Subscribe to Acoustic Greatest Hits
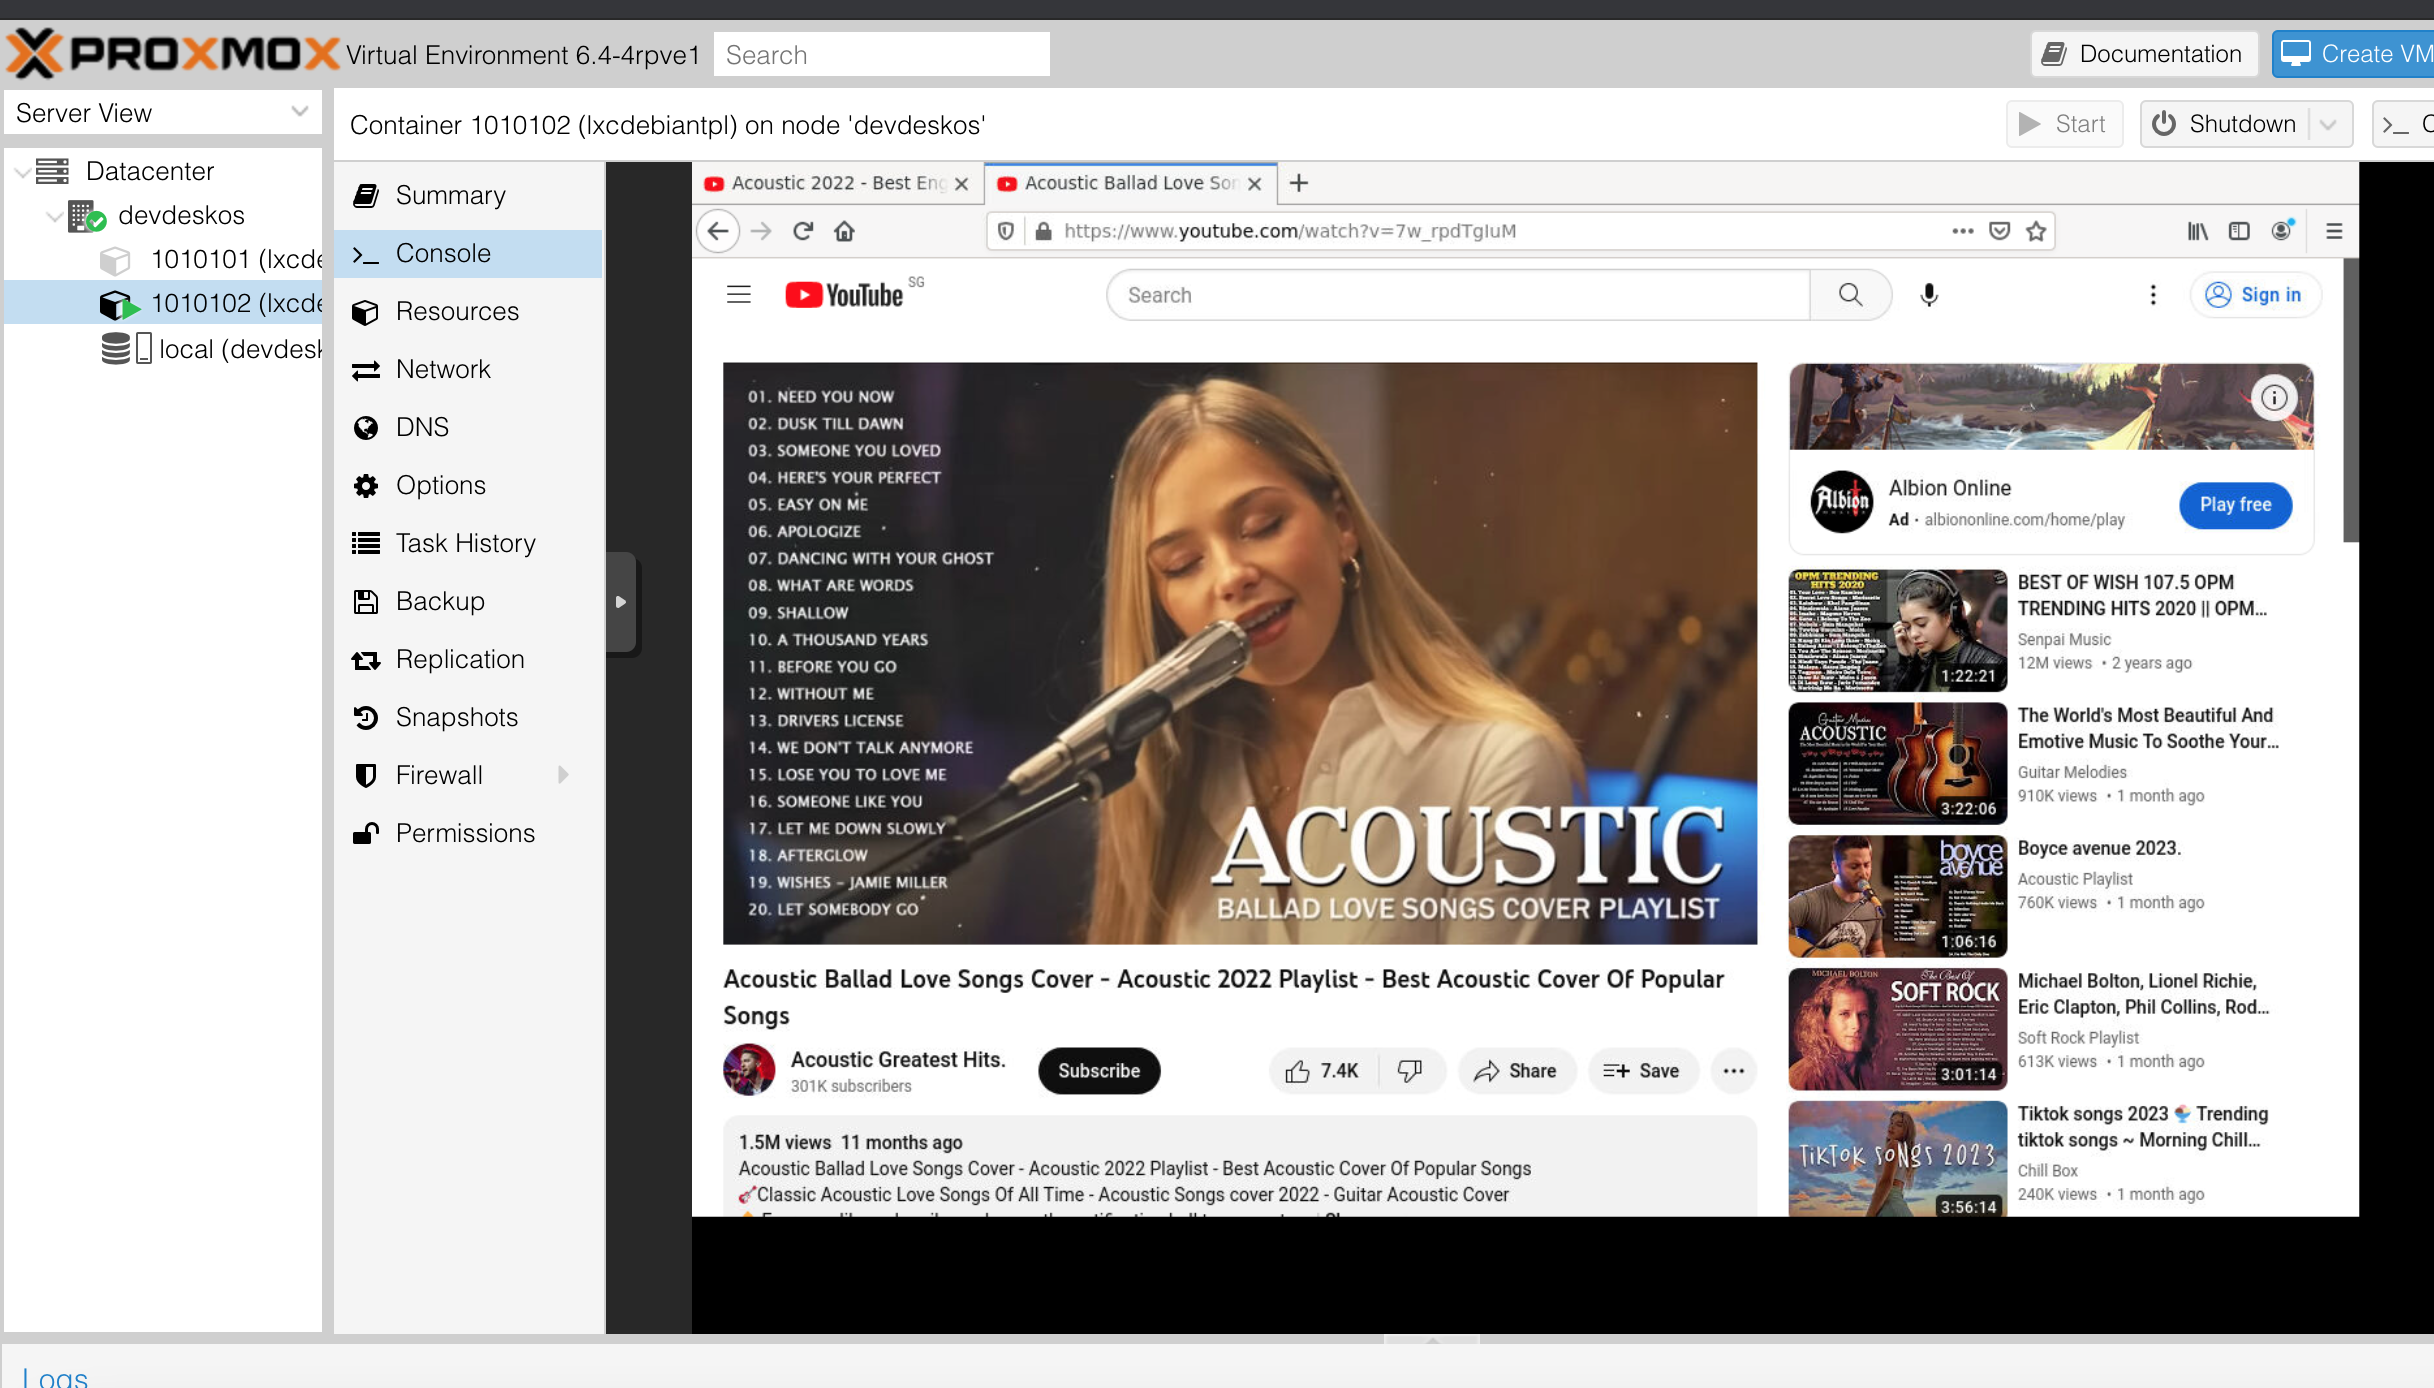Screen dimensions: 2434x1388 pyautogui.click(x=1099, y=1071)
